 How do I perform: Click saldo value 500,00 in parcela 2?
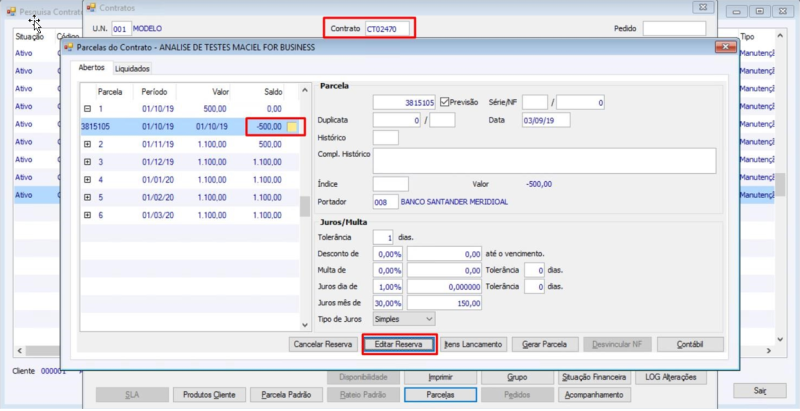click(270, 144)
